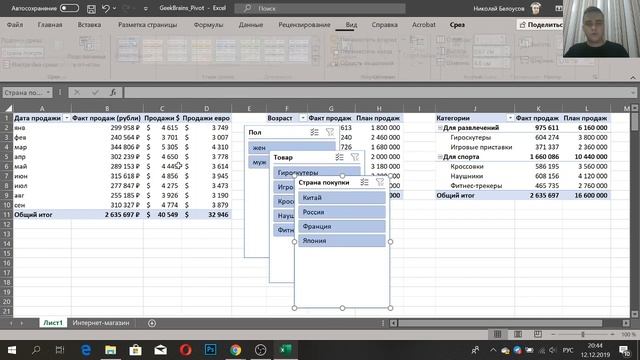The height and width of the screenshot is (360, 640).
Task: Open the Возраст filter dropdown
Action: (x=302, y=118)
